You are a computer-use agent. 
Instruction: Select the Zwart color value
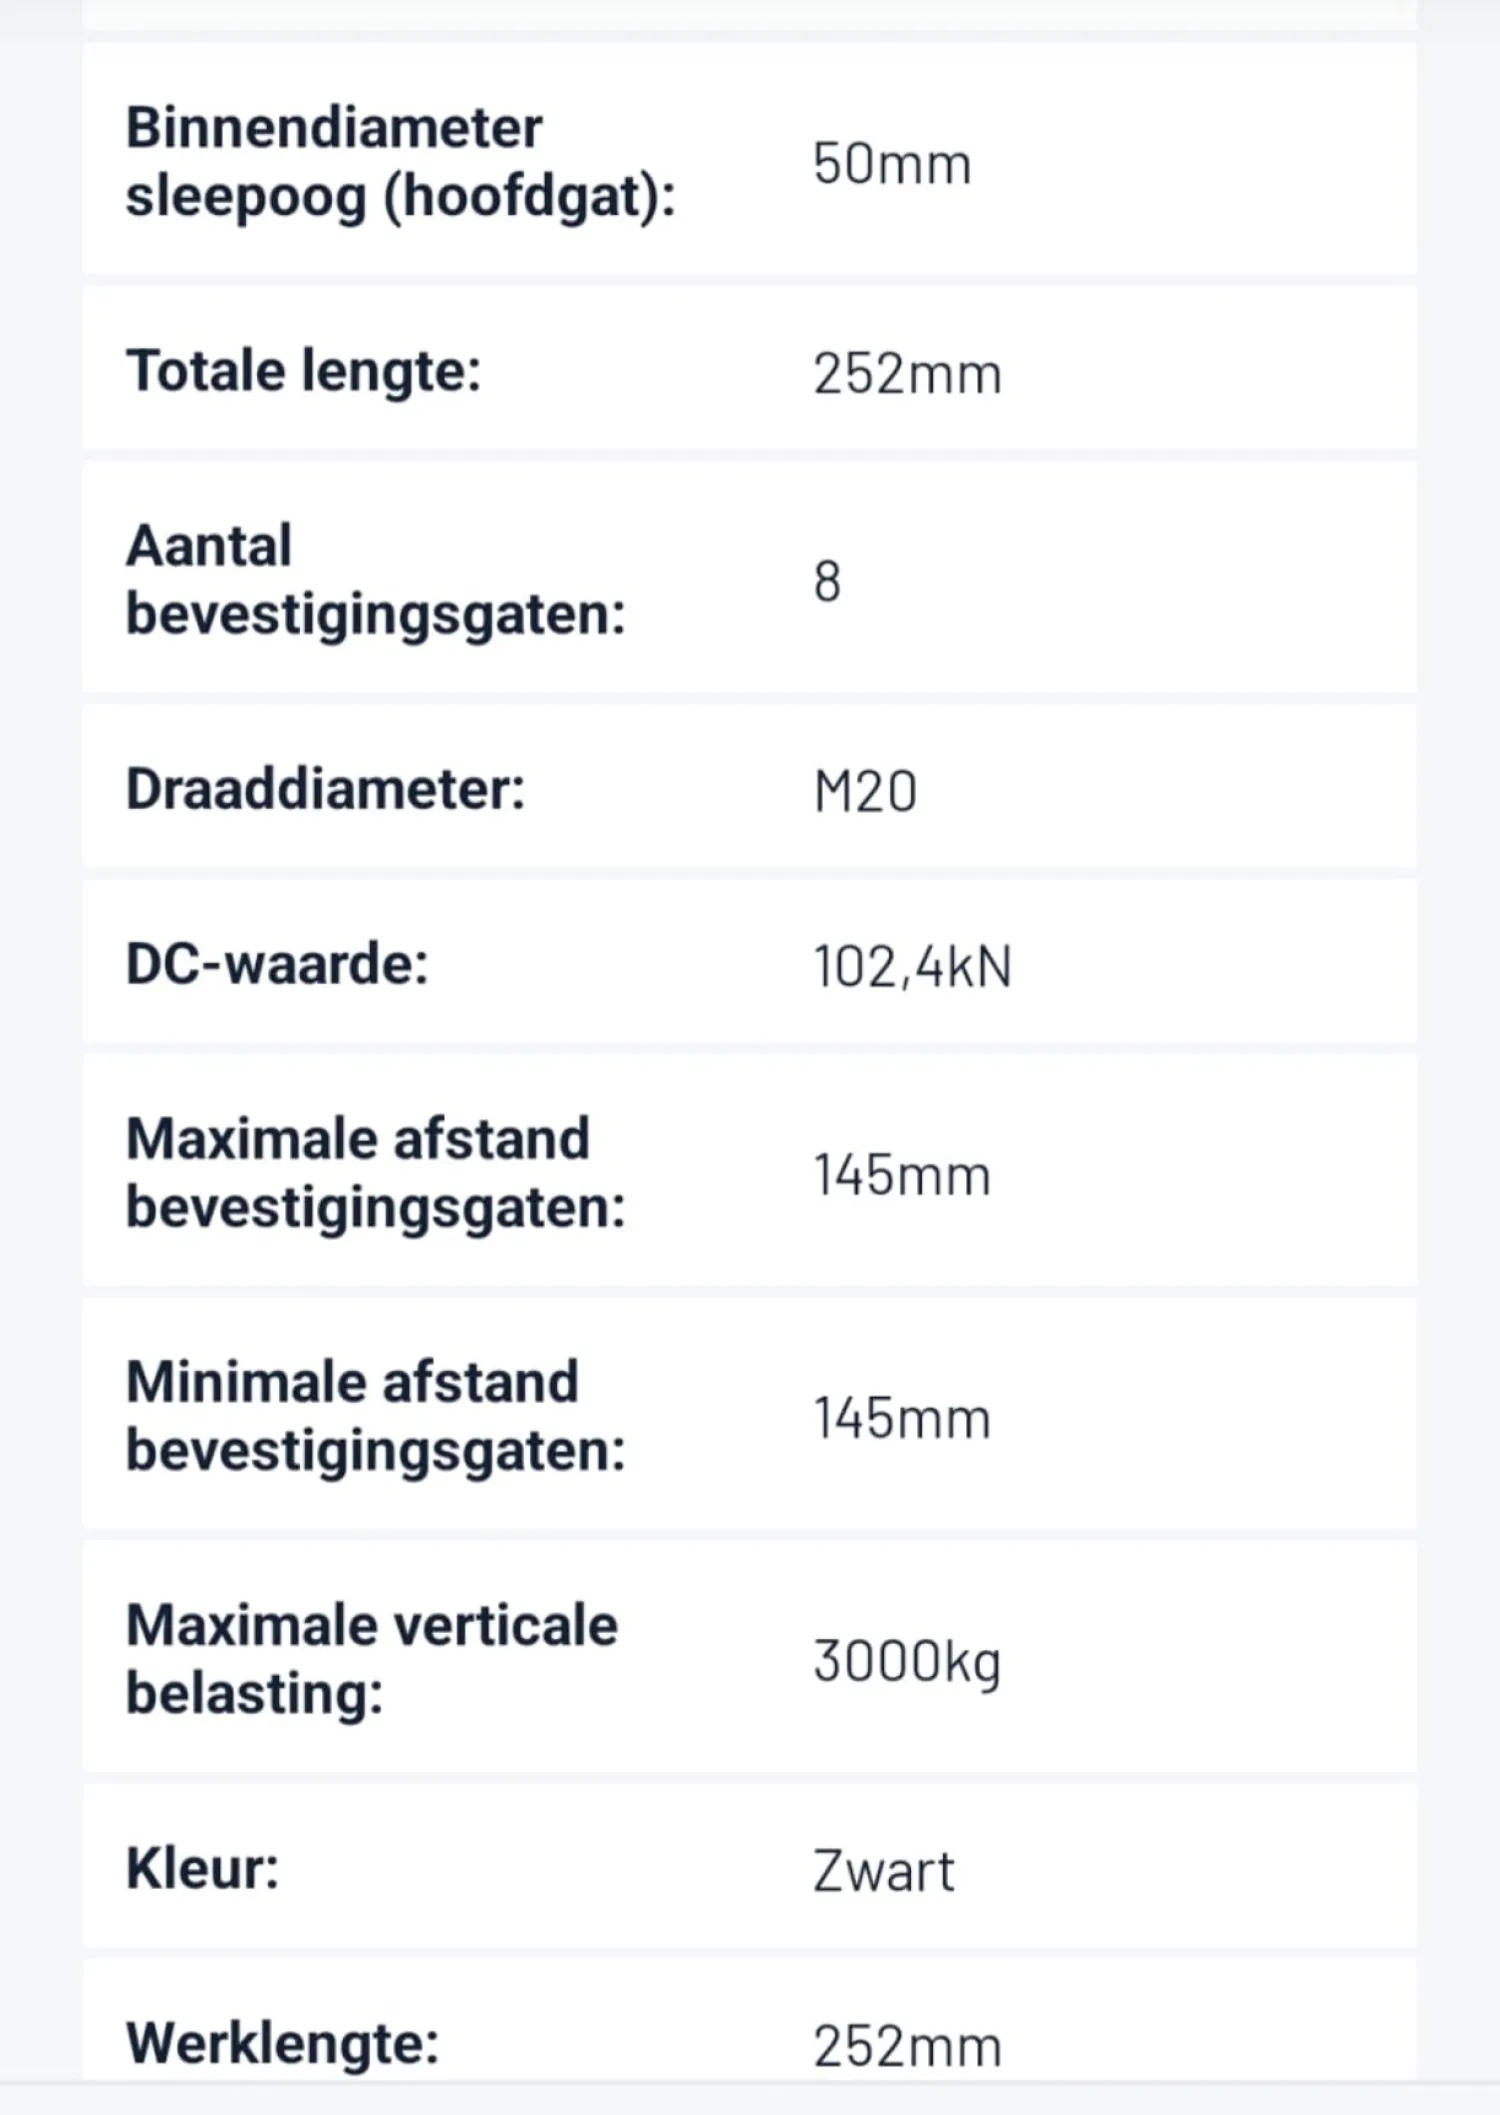point(883,1871)
